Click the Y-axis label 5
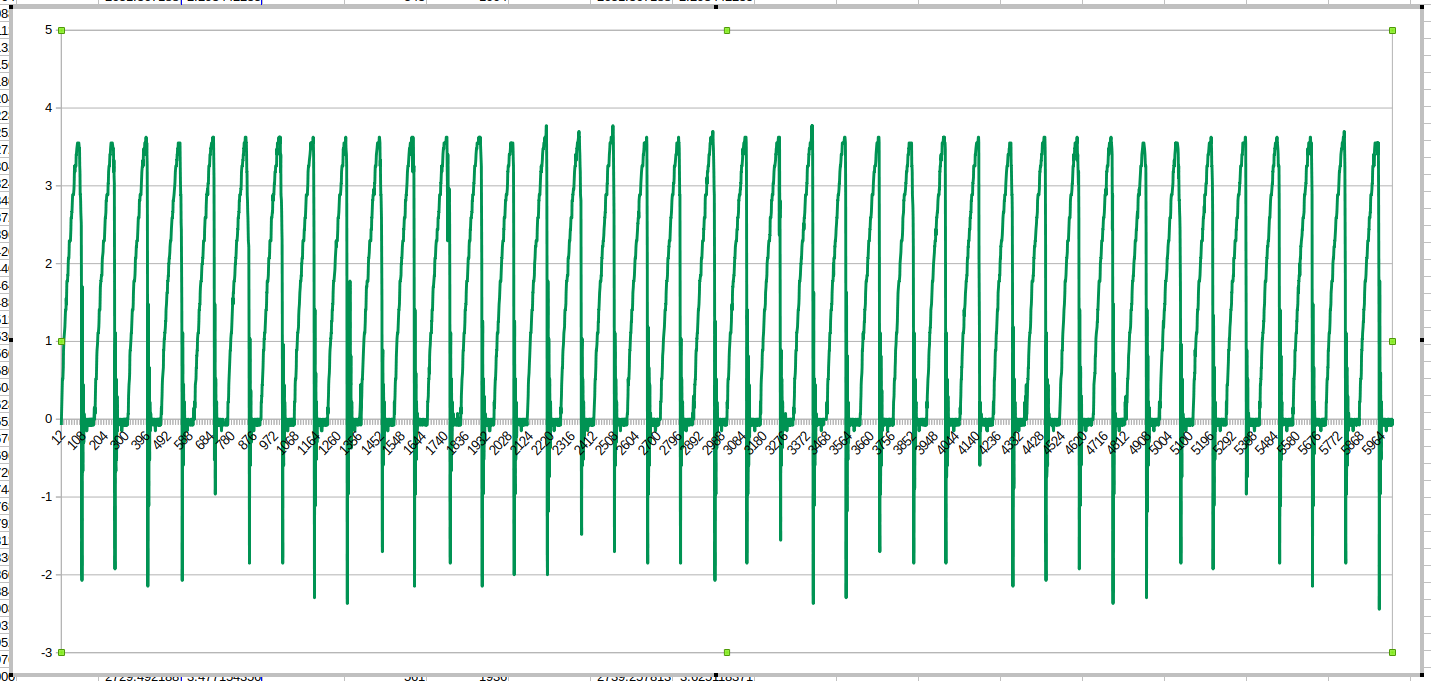The image size is (1431, 681). pyautogui.click(x=48, y=30)
